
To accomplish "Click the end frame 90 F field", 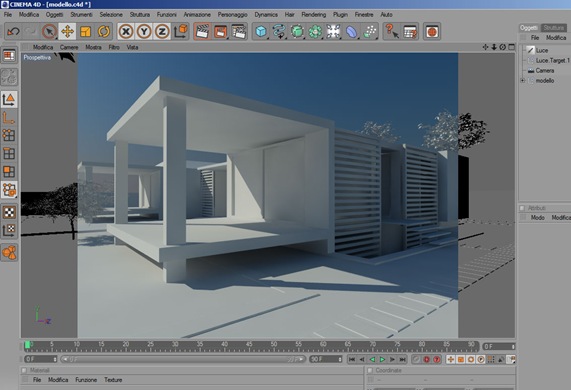I will 326,359.
